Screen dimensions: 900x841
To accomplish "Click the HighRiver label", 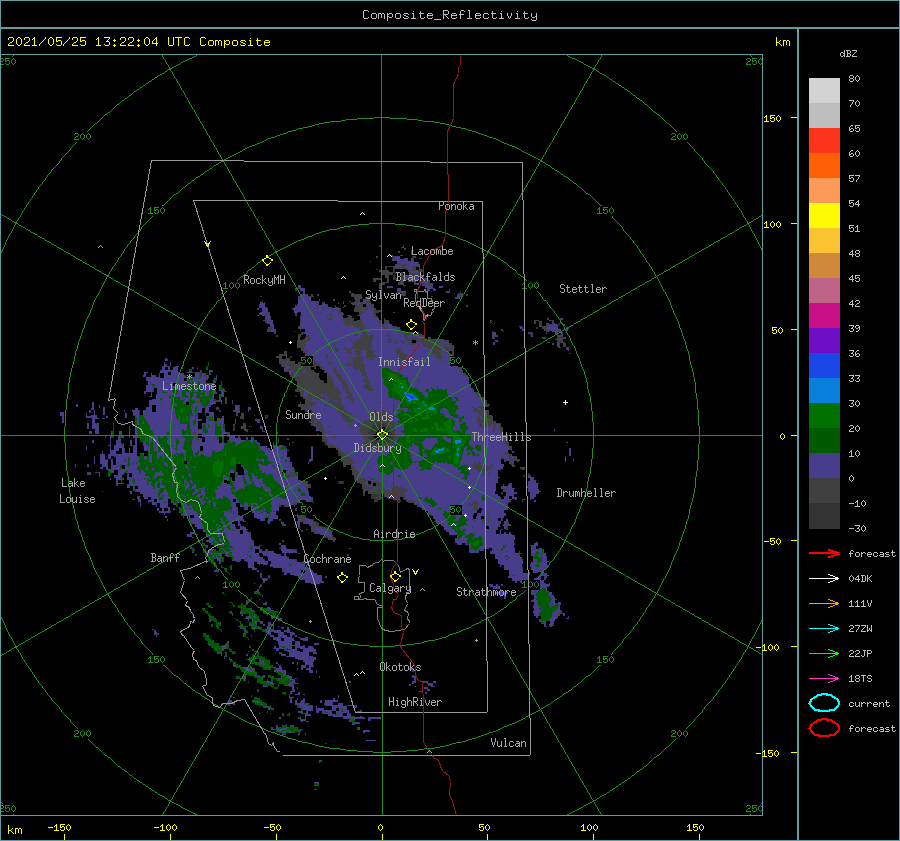I will (414, 702).
